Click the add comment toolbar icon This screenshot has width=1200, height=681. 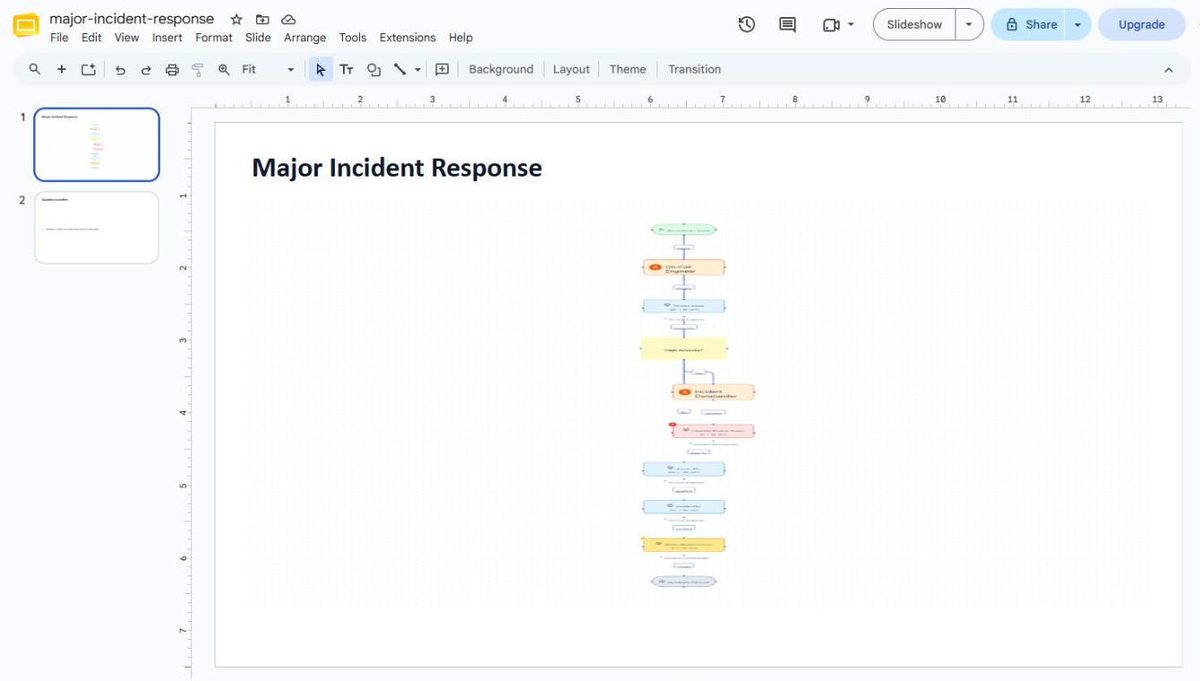click(442, 69)
